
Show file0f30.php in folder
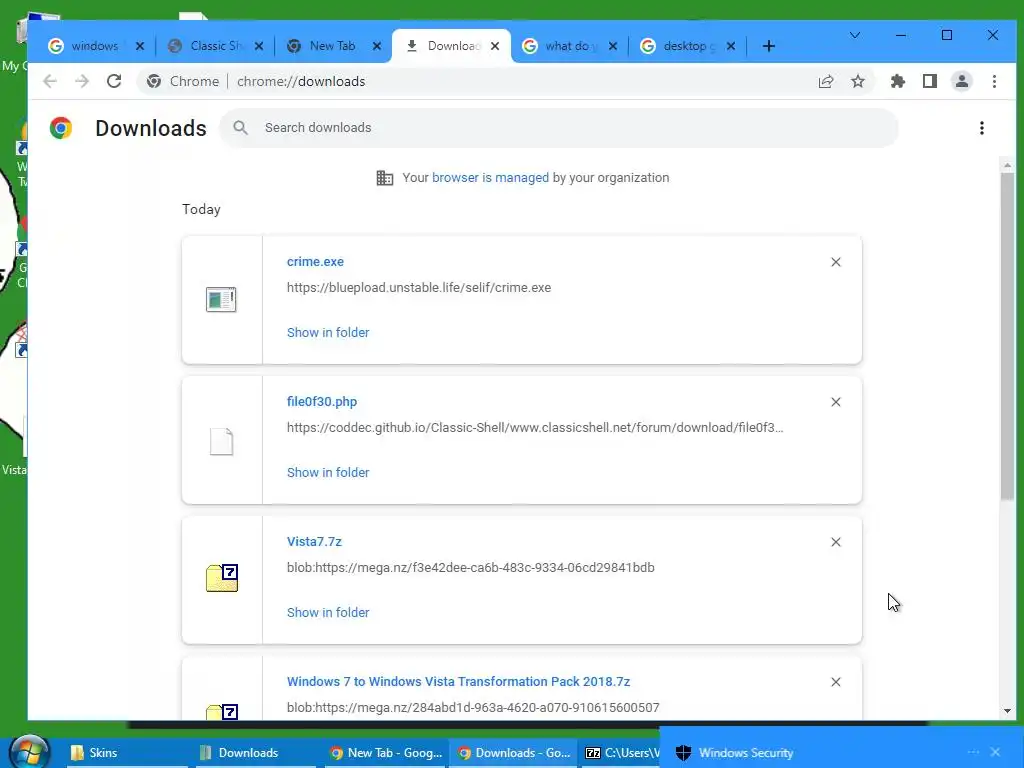(328, 472)
